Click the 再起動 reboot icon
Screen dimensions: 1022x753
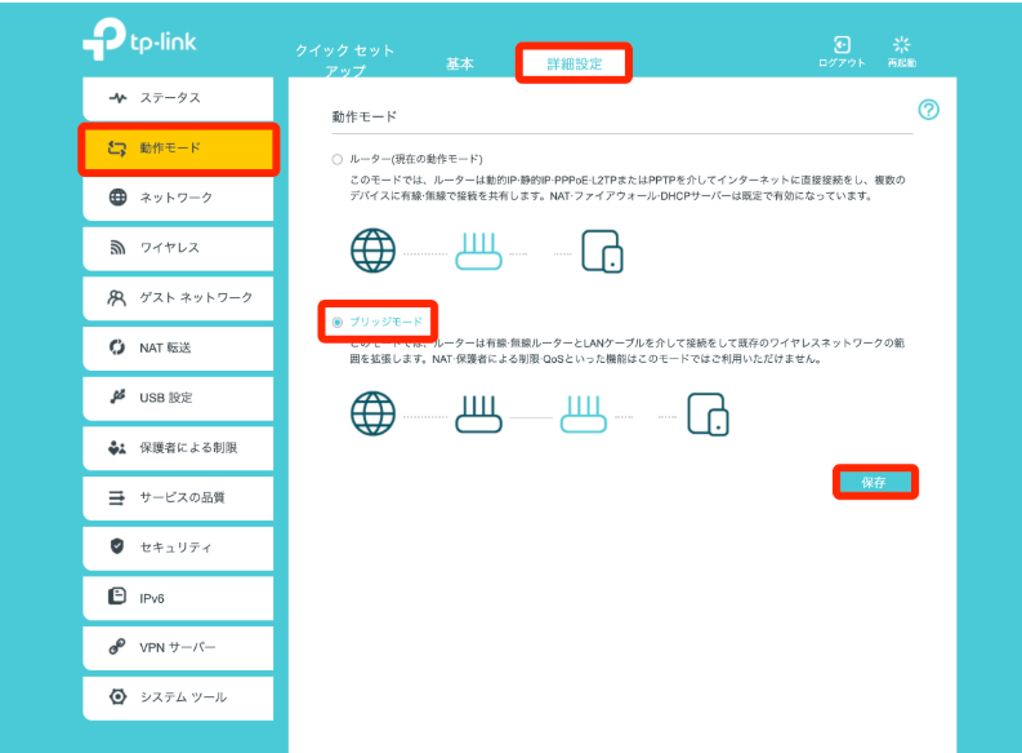(x=901, y=42)
